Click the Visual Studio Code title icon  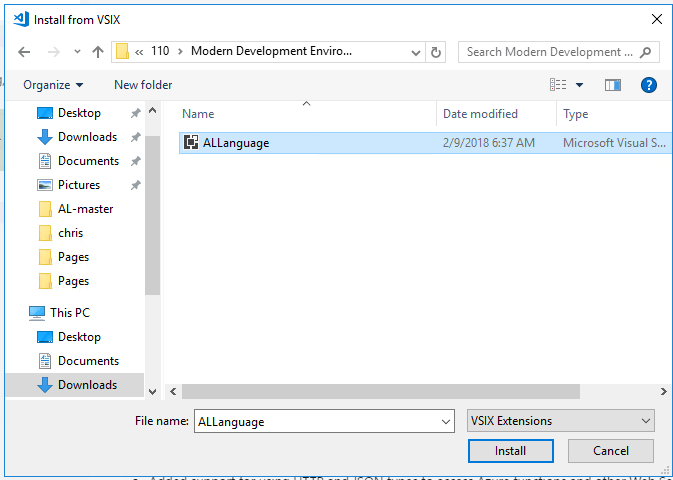[x=21, y=19]
